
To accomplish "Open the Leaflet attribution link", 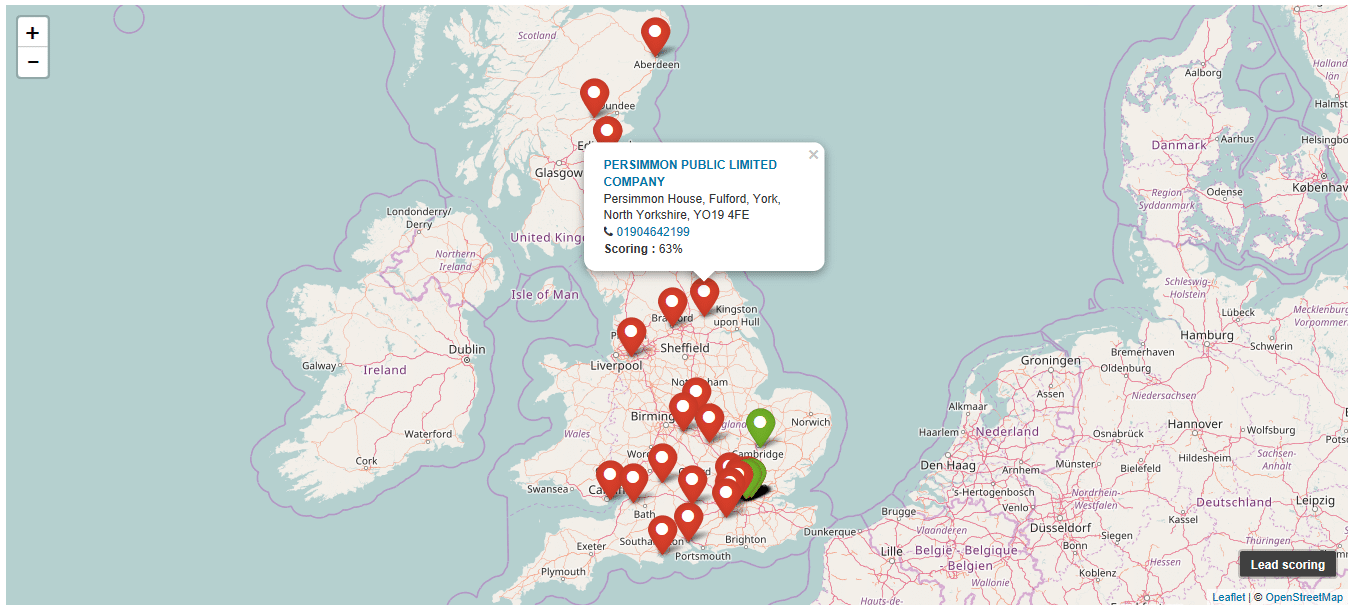I will coord(1229,597).
